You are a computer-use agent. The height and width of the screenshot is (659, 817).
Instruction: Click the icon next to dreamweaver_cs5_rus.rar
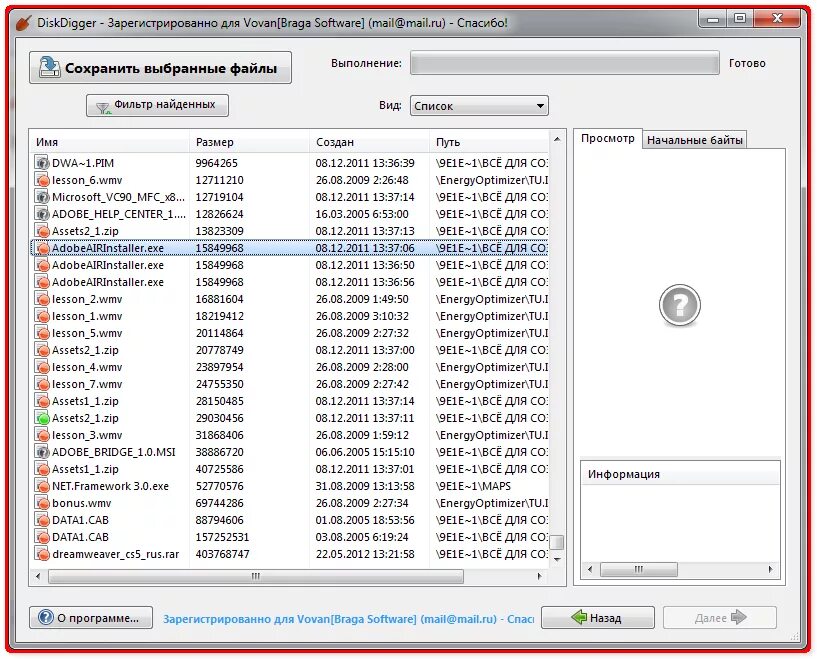coord(42,554)
